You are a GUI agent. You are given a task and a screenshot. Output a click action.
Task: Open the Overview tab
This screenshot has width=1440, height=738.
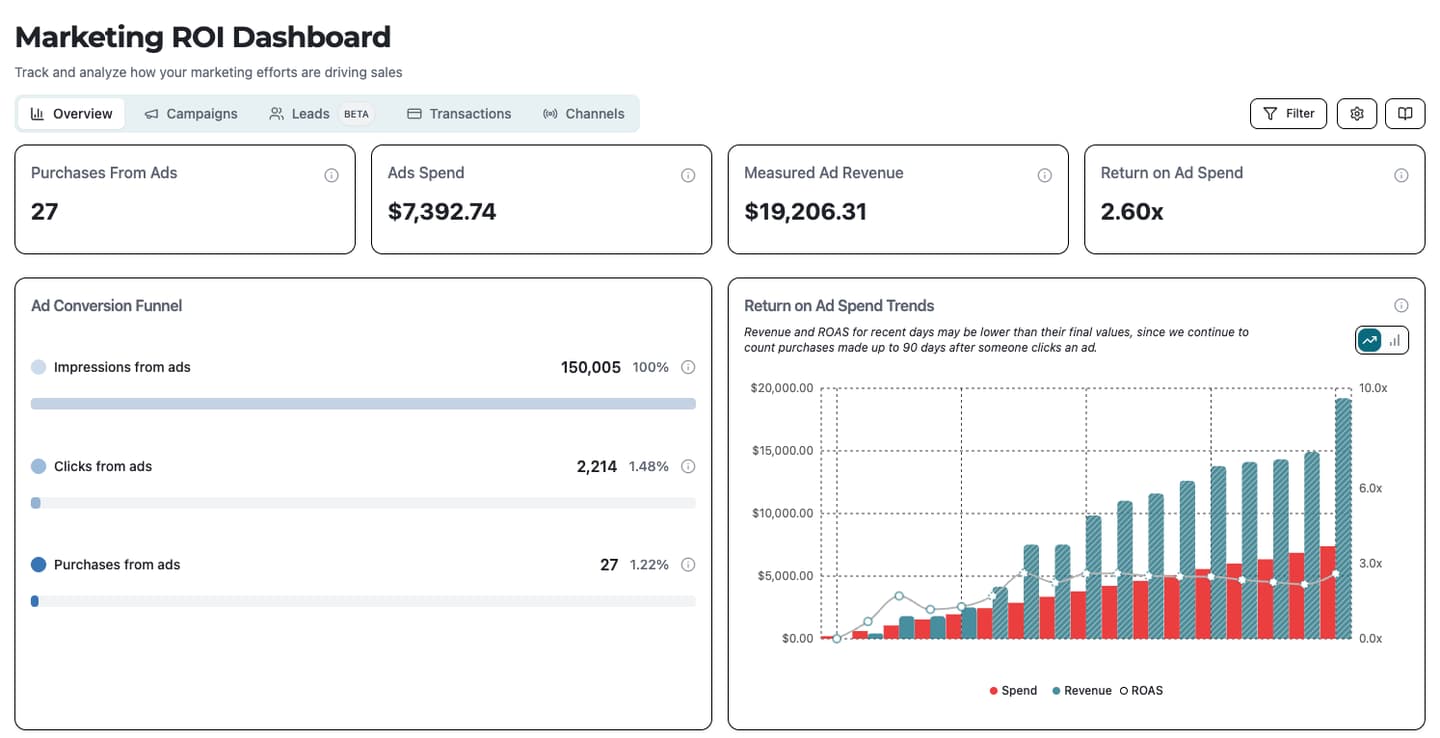click(71, 114)
